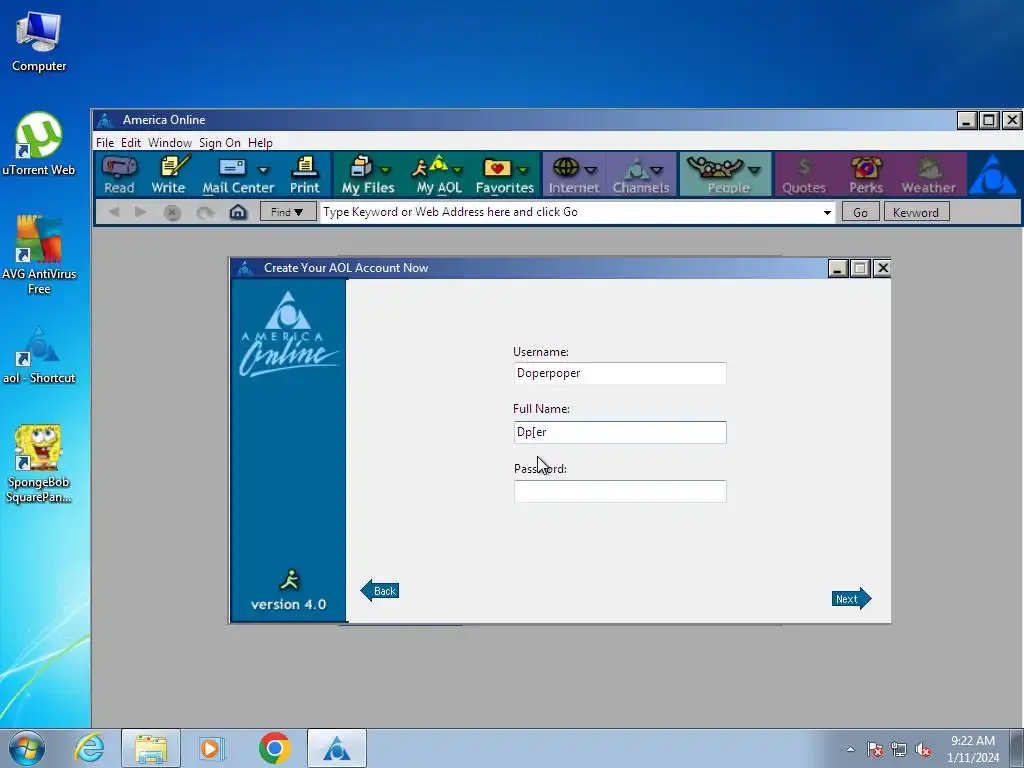1024x768 pixels.
Task: Expand the People dropdown arrow
Action: click(754, 170)
